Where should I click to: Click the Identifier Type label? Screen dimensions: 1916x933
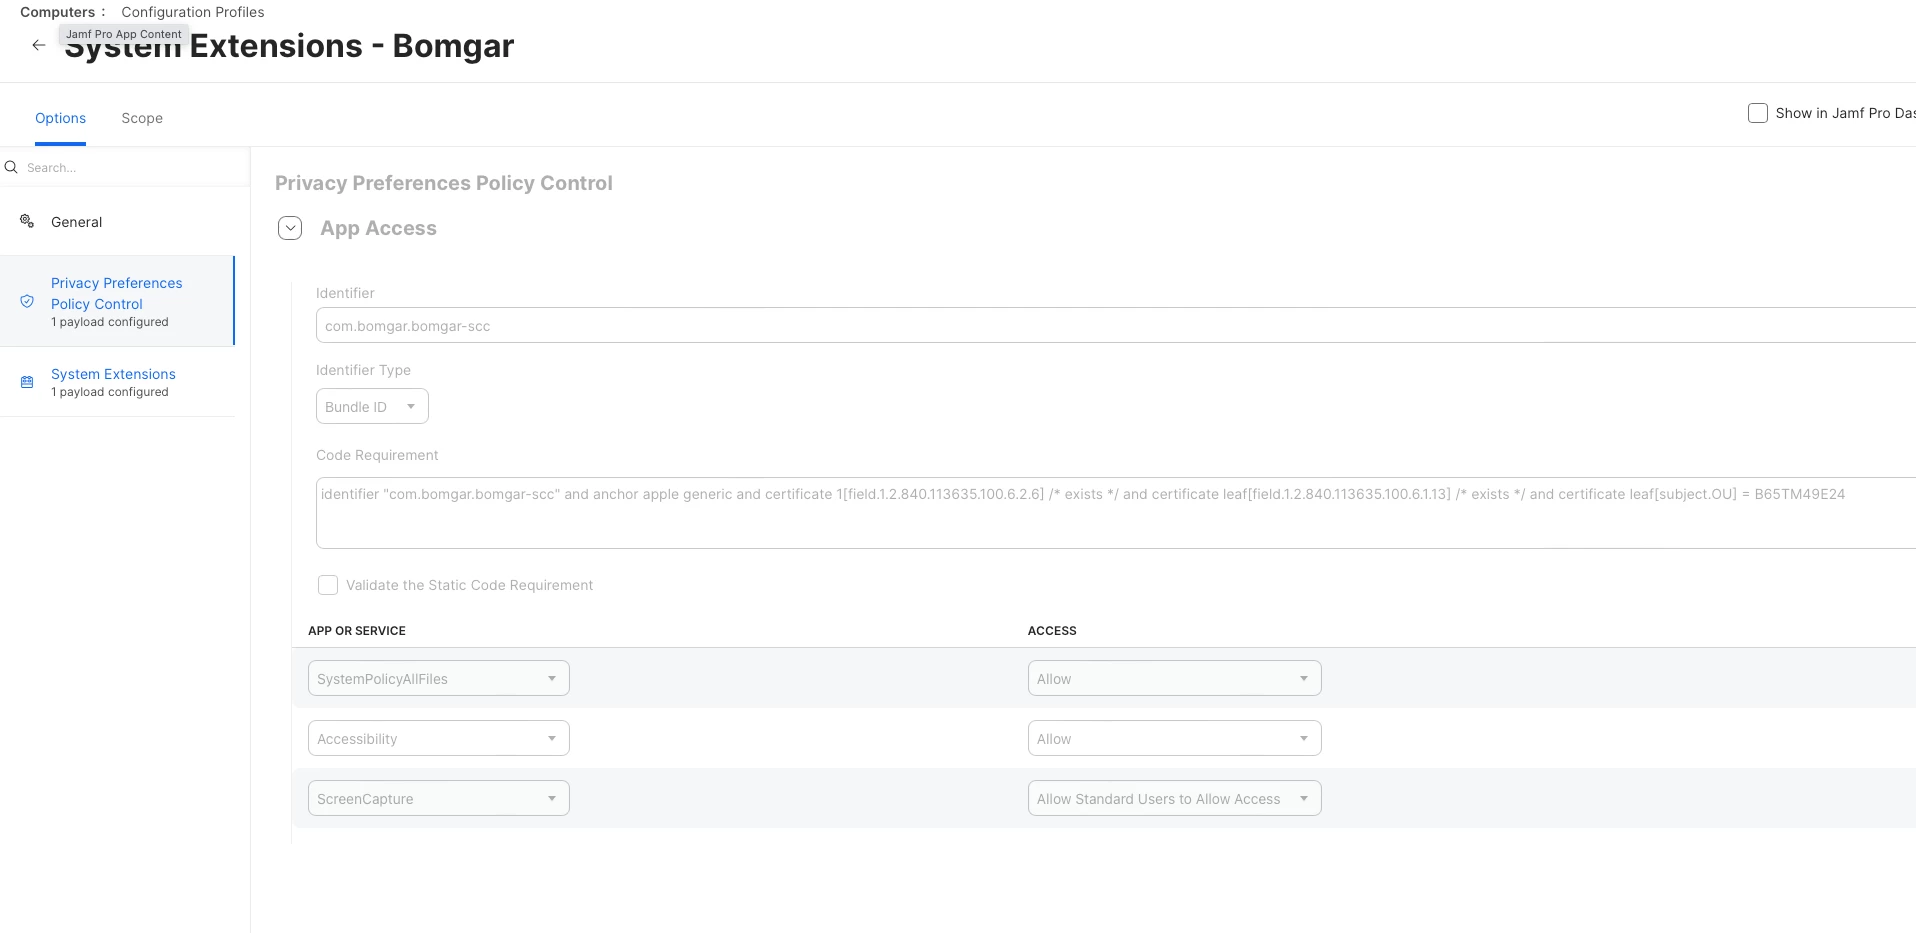[363, 370]
